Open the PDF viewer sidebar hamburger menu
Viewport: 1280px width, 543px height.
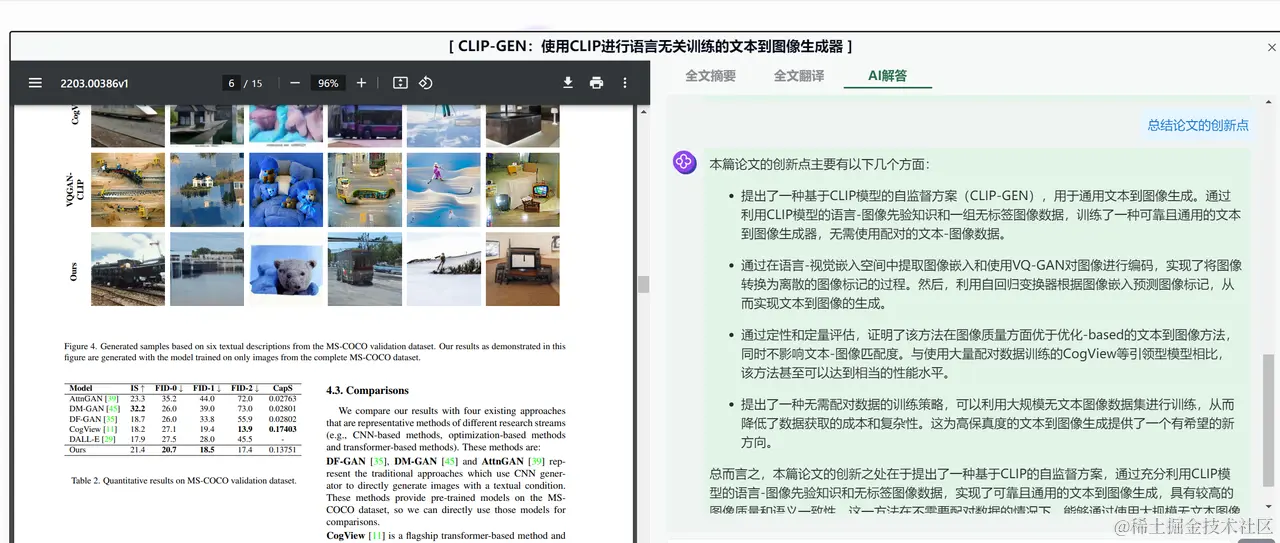pos(35,83)
